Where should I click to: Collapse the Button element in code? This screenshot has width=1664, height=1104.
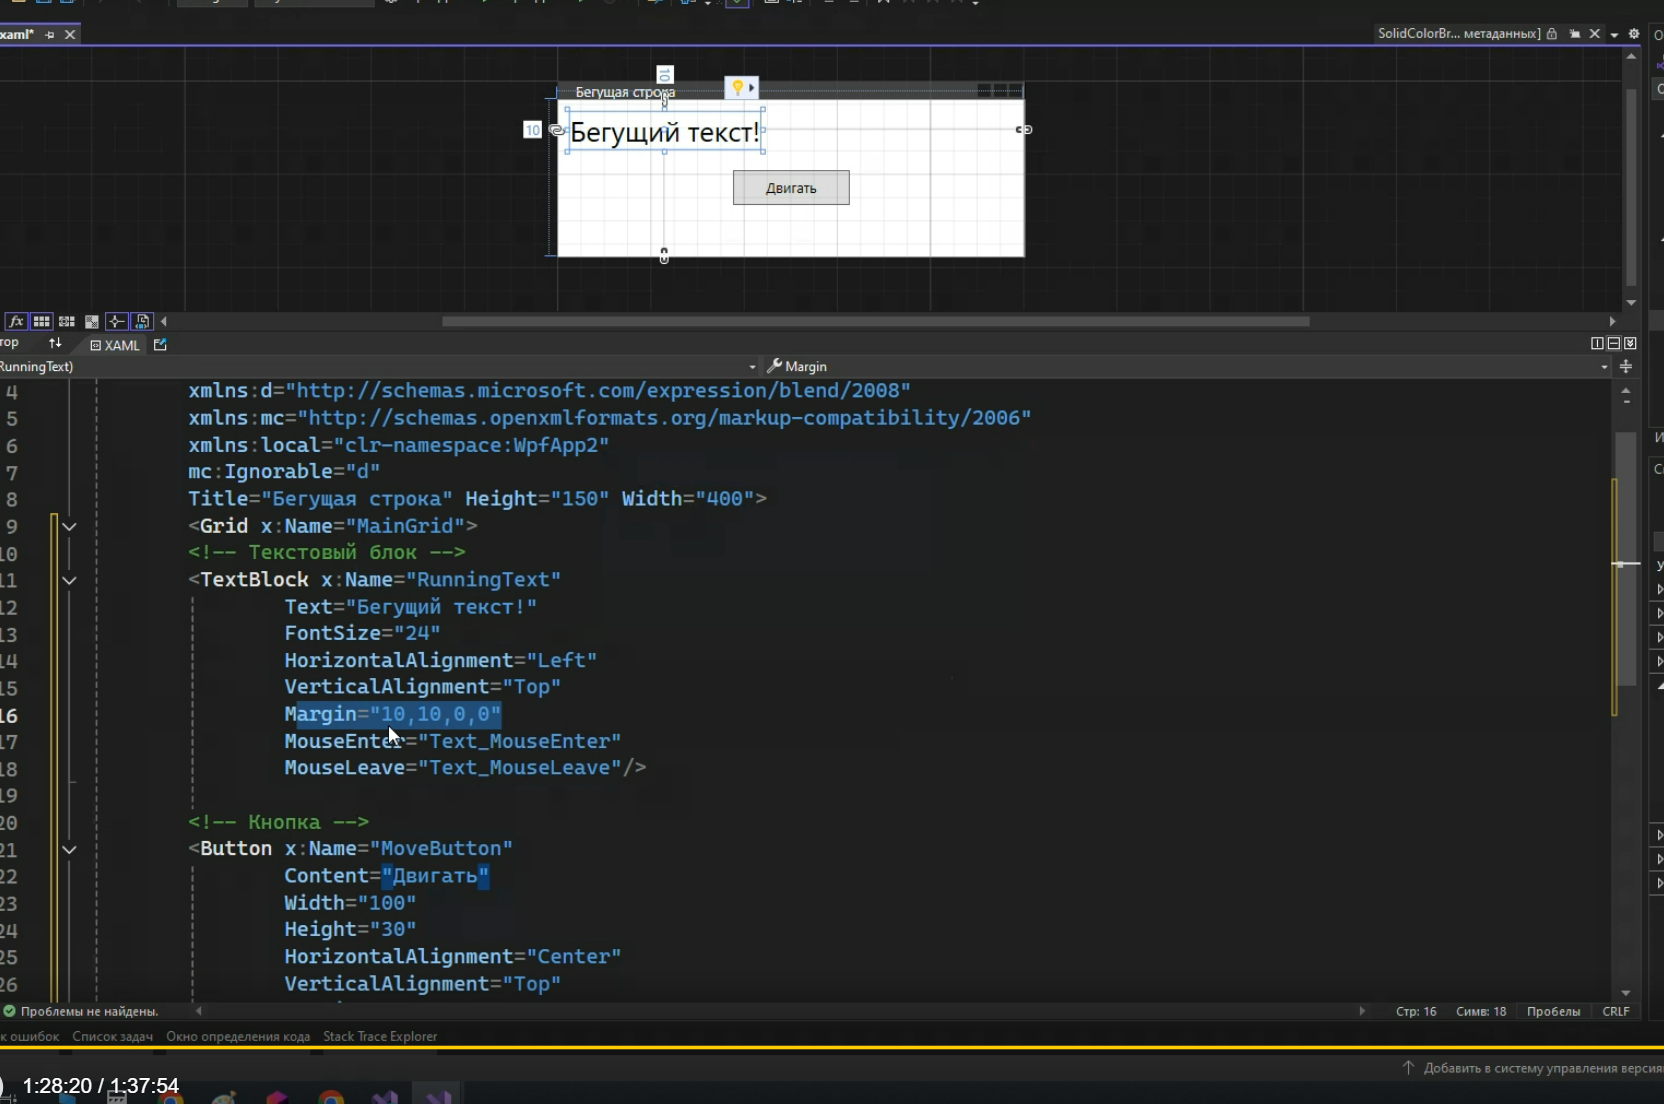tap(69, 849)
